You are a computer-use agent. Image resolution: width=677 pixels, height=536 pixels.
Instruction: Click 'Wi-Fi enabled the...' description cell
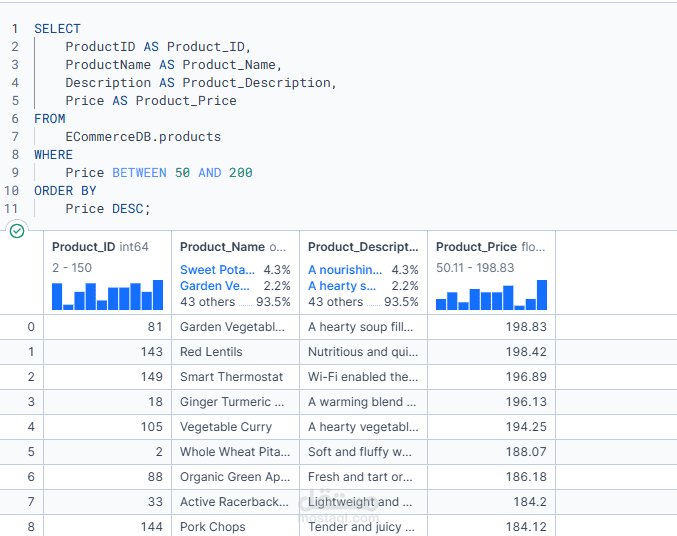pos(363,377)
